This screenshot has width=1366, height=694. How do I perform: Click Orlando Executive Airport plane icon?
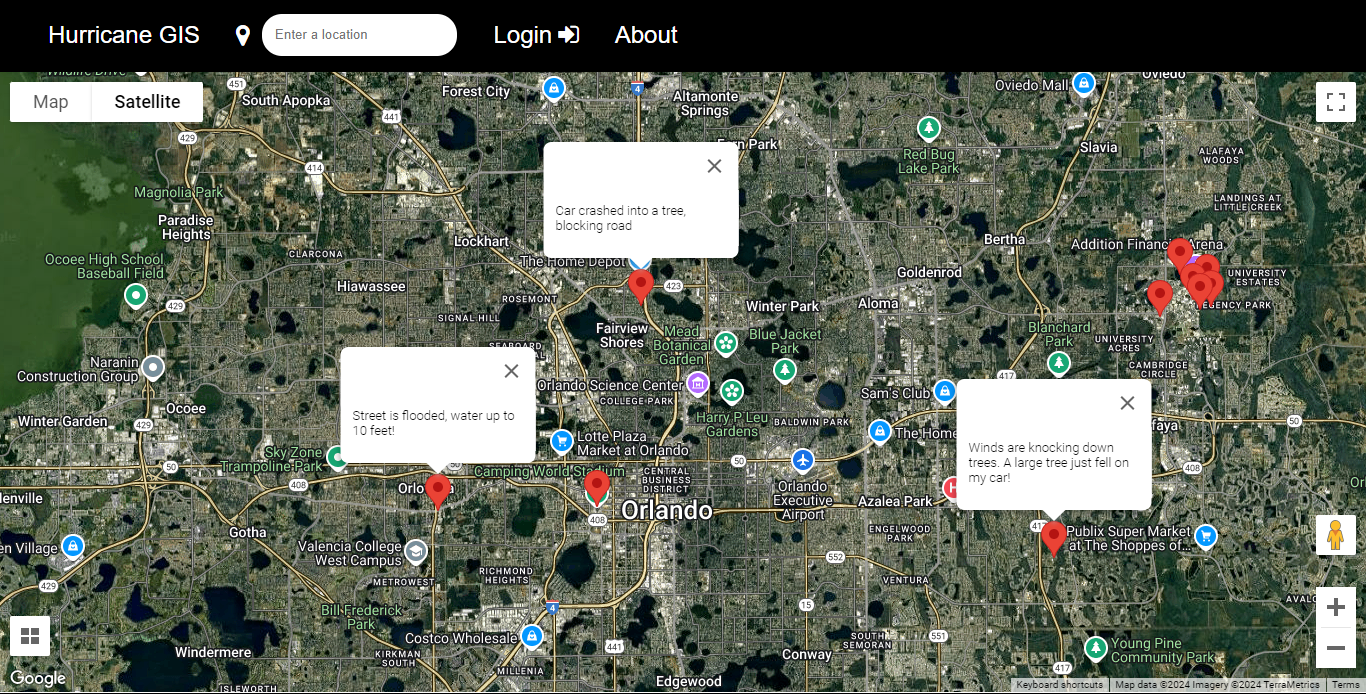tap(803, 461)
